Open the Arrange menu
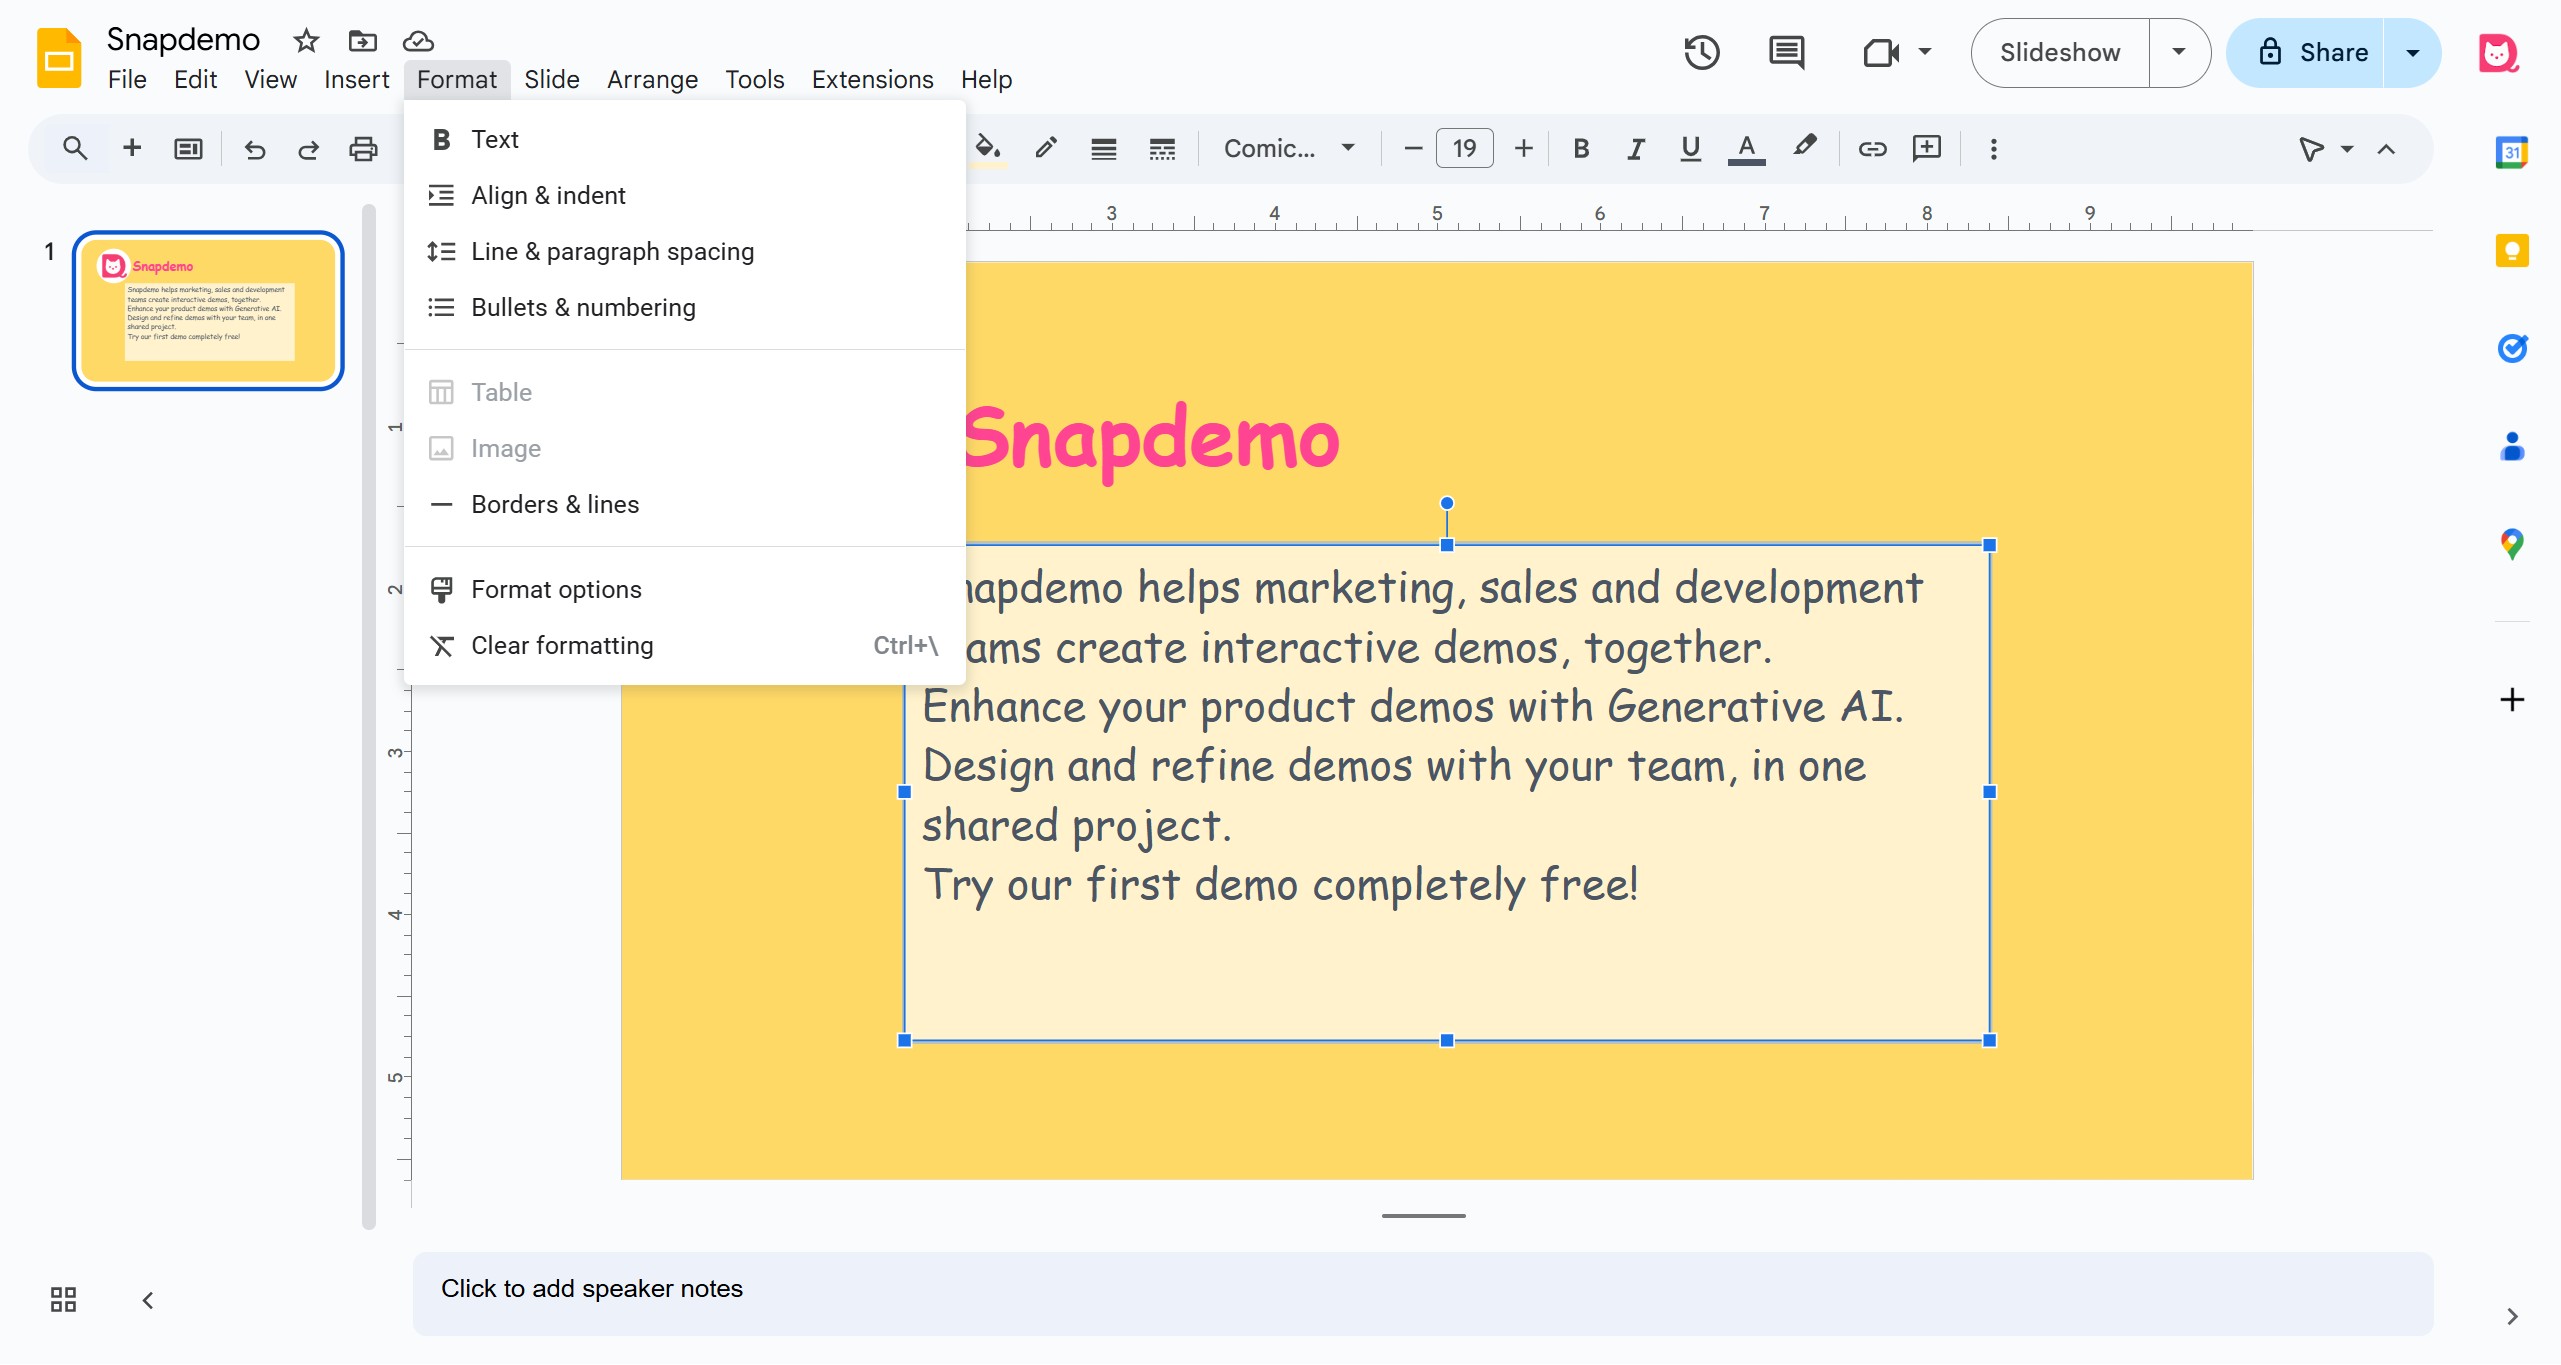The height and width of the screenshot is (1365, 2561). [x=652, y=80]
